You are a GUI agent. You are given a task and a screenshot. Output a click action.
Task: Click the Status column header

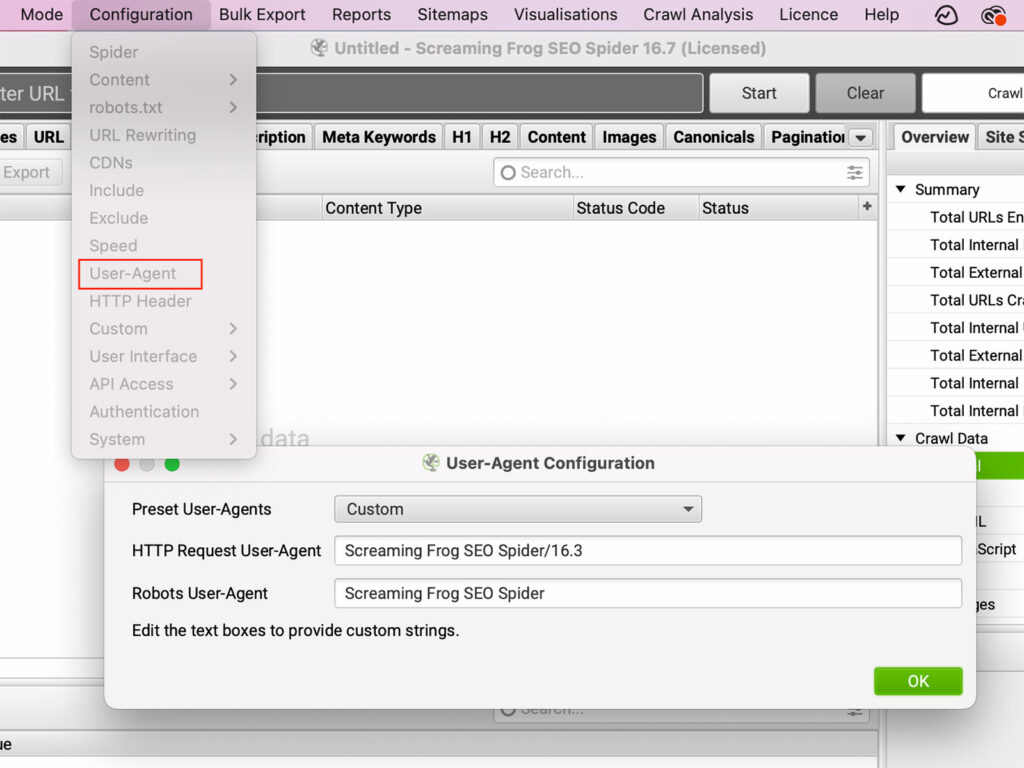click(778, 208)
